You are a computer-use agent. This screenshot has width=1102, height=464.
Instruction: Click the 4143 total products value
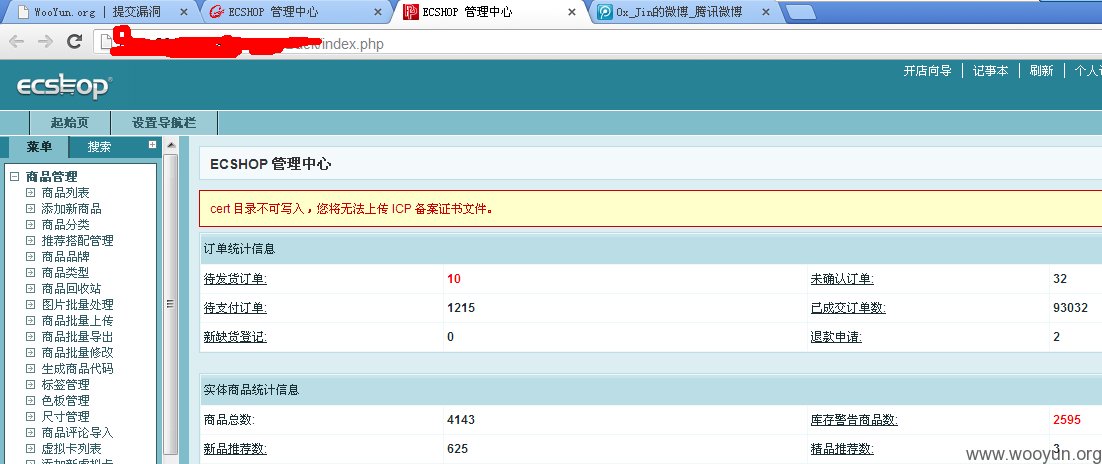pos(461,420)
